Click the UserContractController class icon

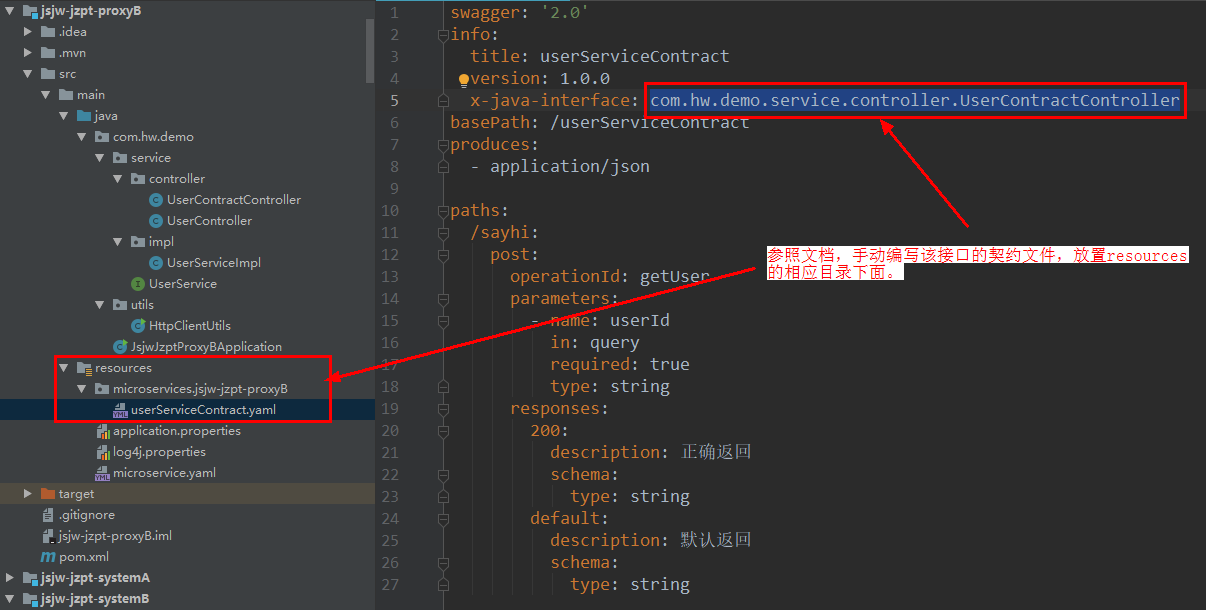tap(155, 199)
